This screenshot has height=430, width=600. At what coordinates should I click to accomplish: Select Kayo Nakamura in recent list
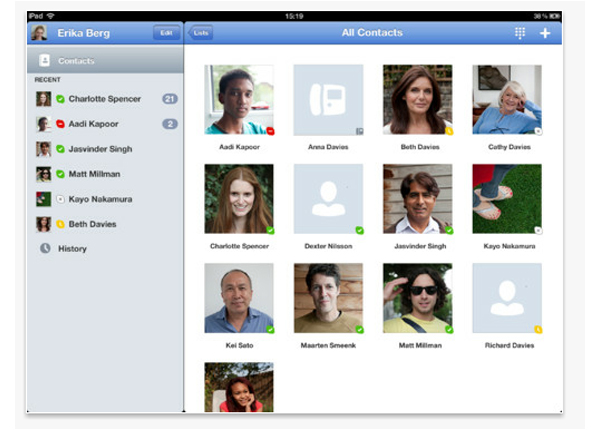pyautogui.click(x=100, y=199)
